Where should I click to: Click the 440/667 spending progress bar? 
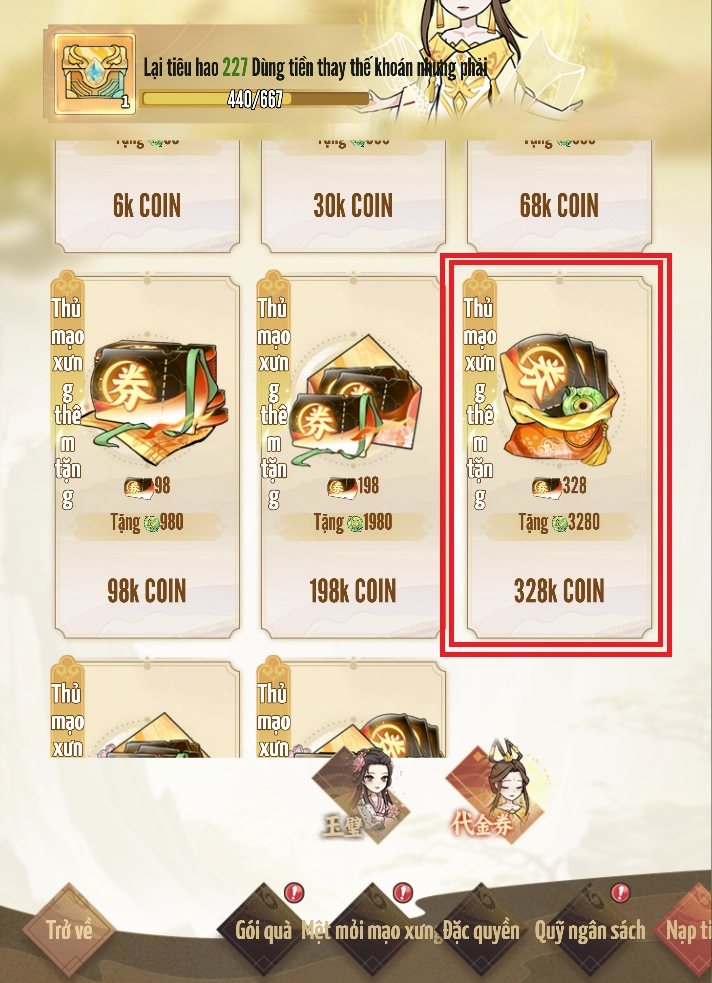[255, 99]
